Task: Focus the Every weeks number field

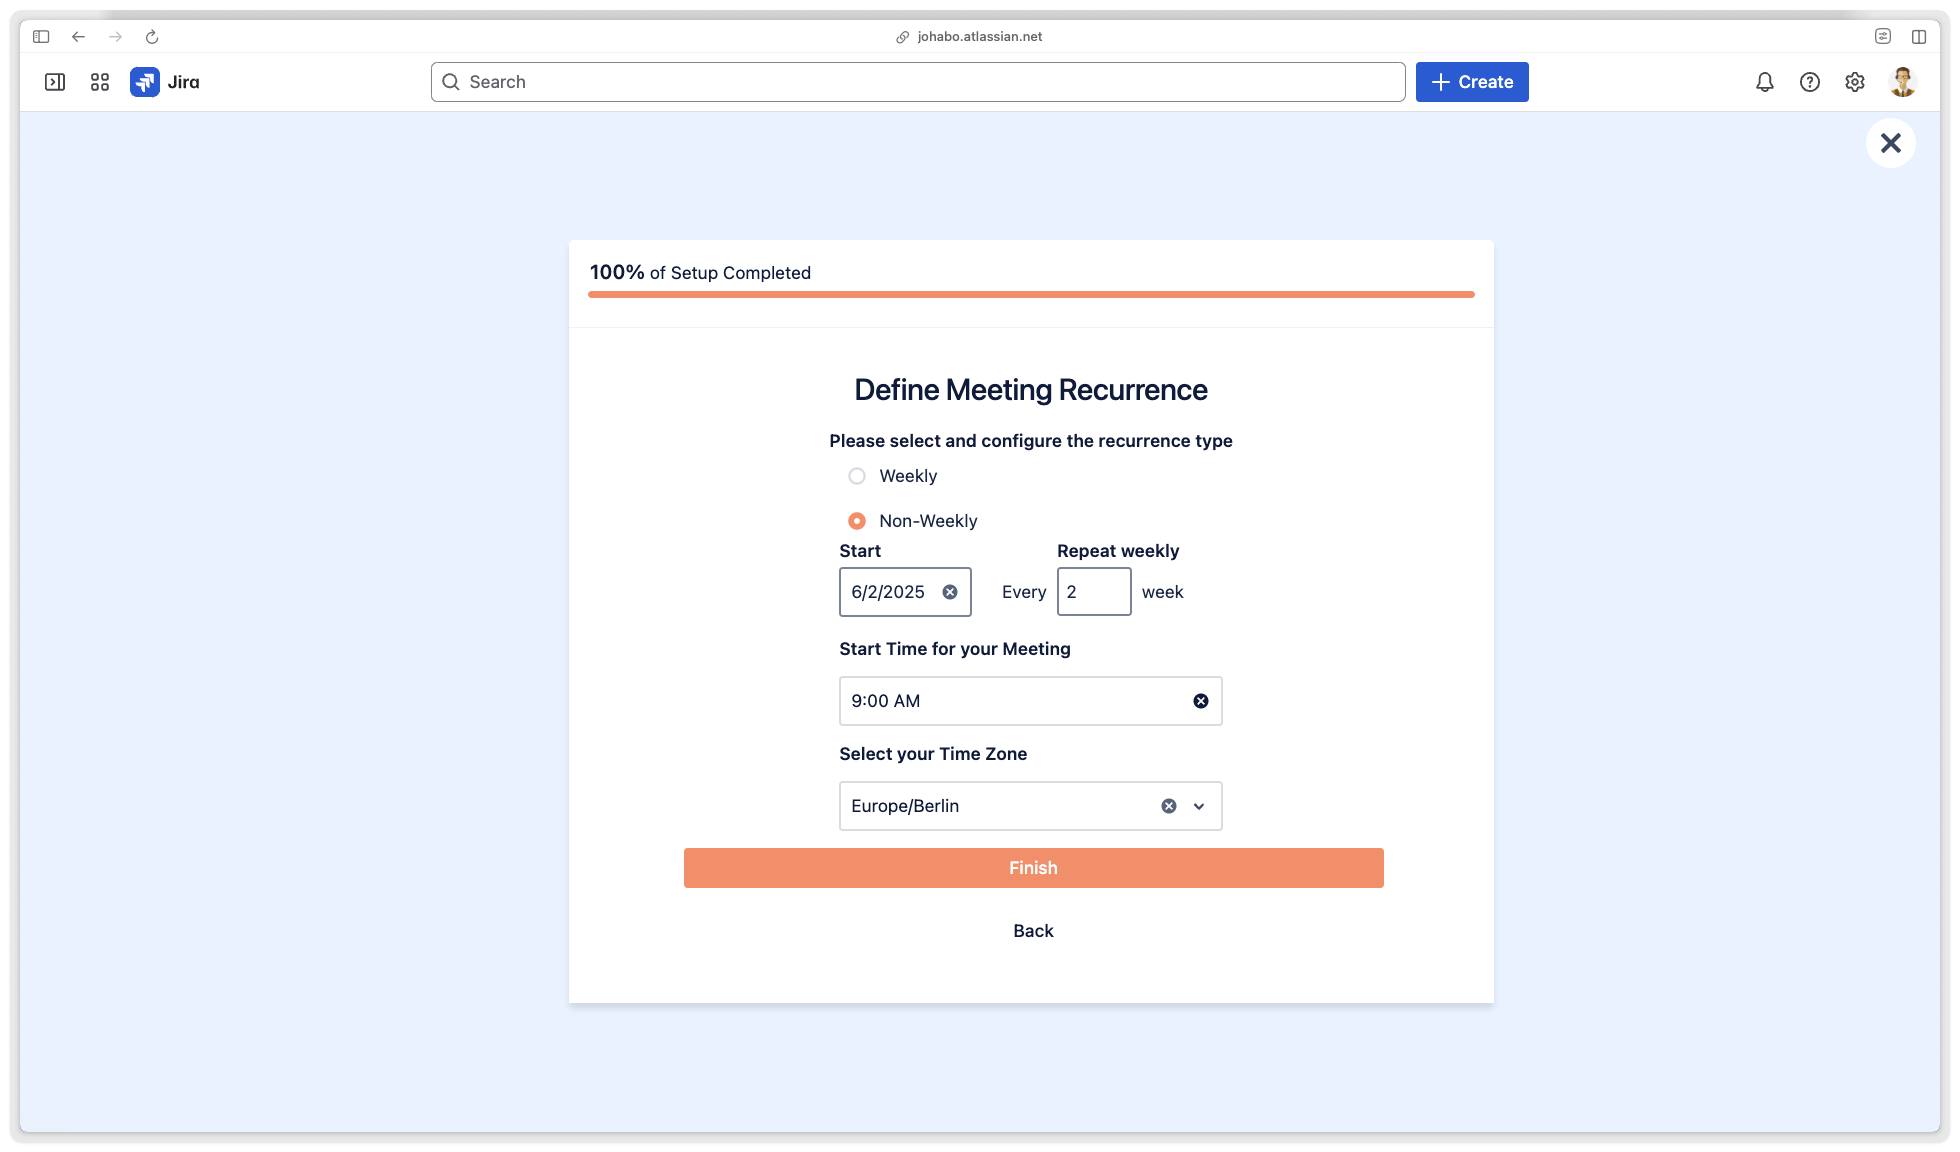Action: pos(1094,592)
